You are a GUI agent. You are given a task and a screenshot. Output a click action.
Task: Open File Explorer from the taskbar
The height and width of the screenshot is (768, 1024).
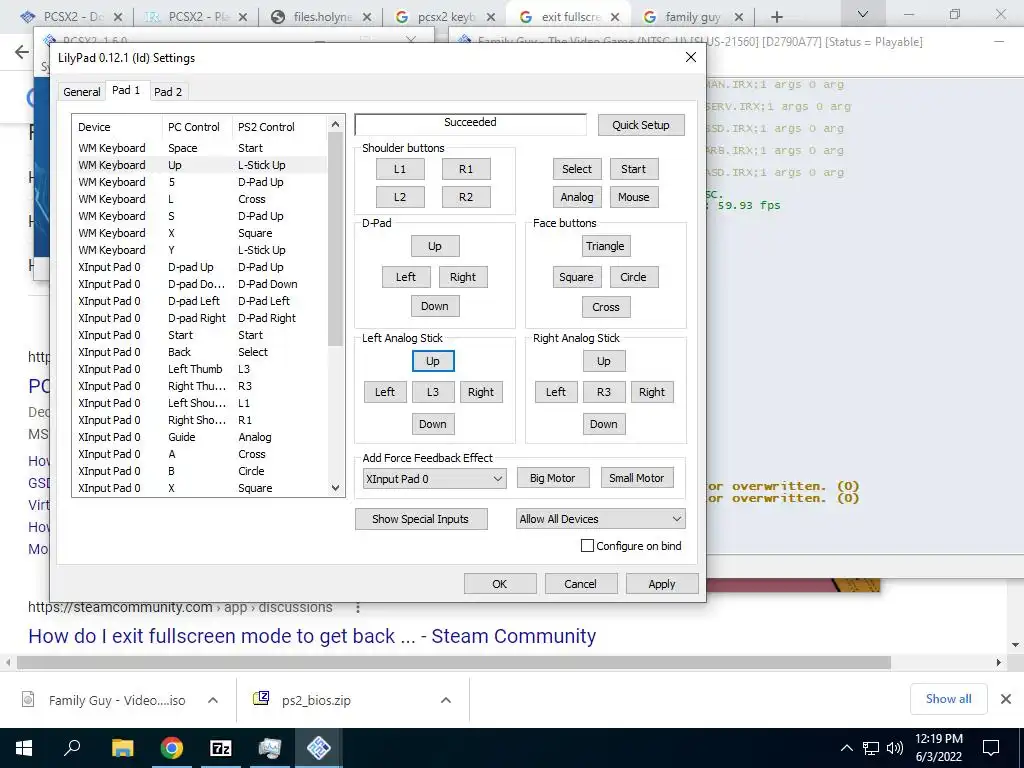pos(122,748)
